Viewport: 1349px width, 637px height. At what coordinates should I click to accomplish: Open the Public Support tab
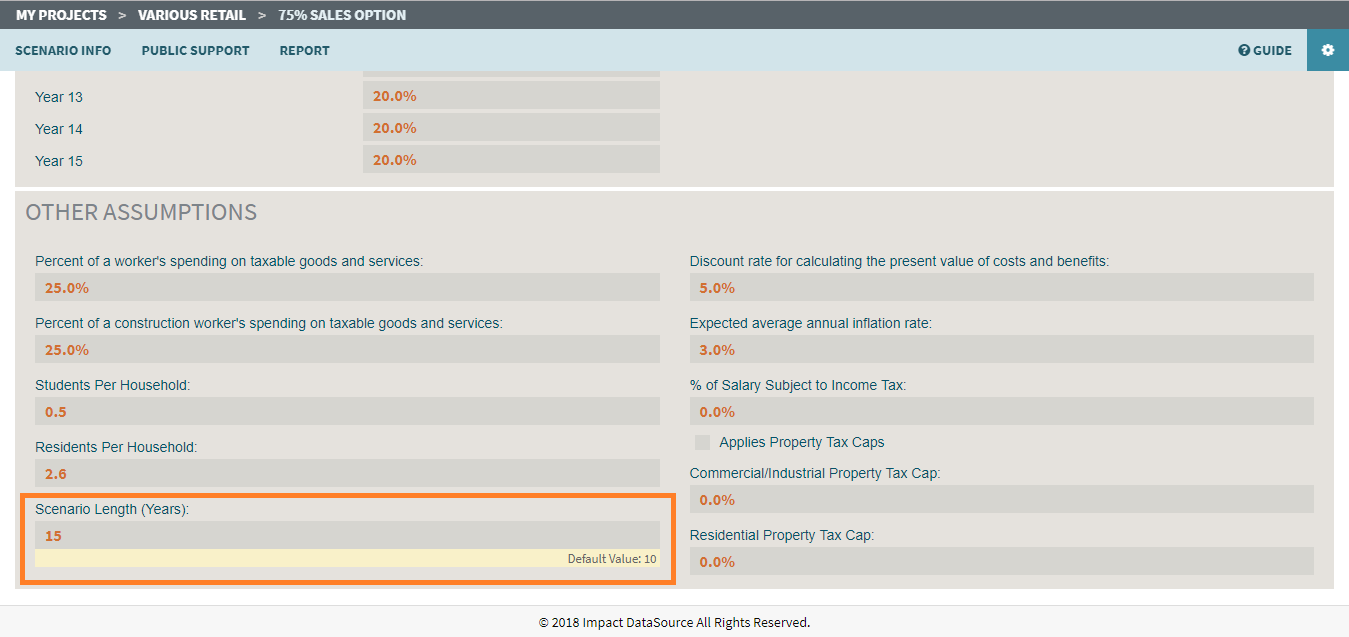pos(195,50)
